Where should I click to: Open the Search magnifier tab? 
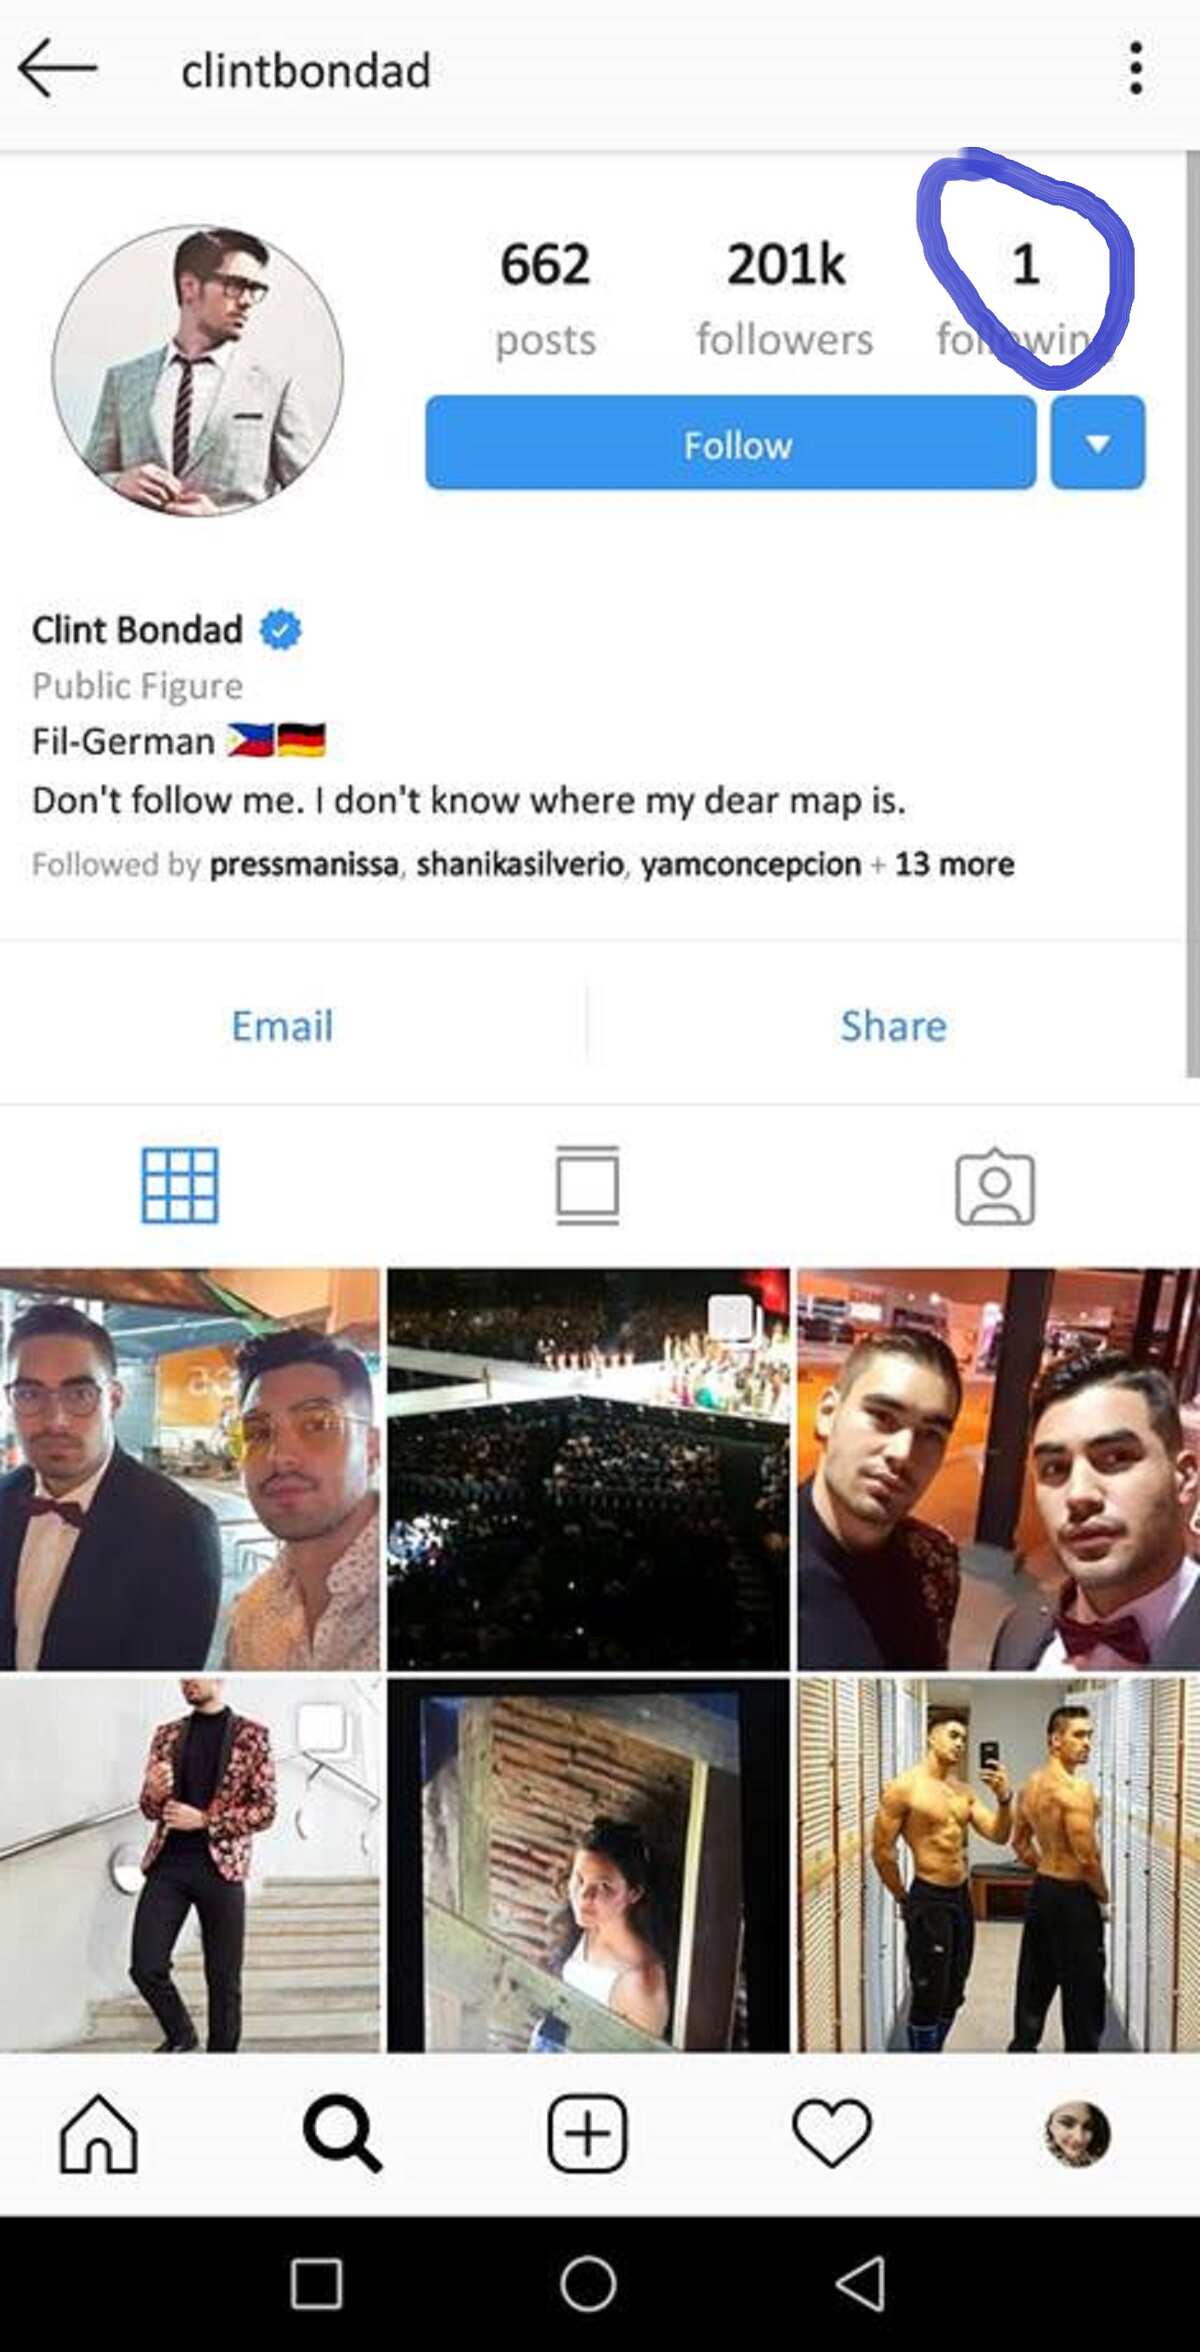pos(342,2134)
